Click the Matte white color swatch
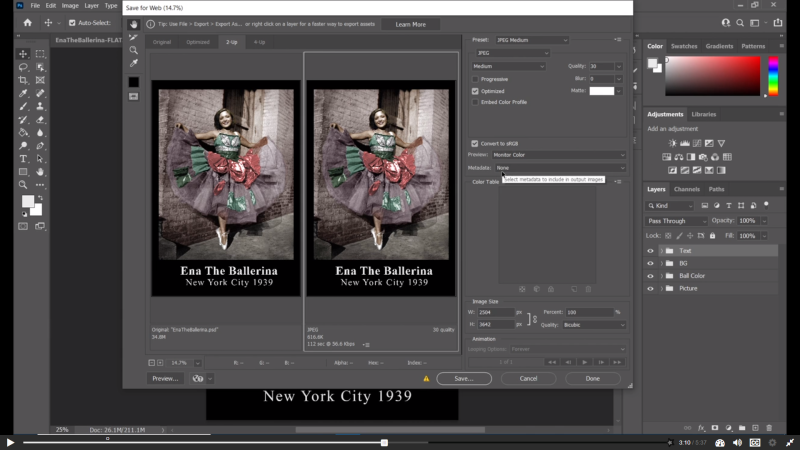This screenshot has height=450, width=800. tap(602, 91)
